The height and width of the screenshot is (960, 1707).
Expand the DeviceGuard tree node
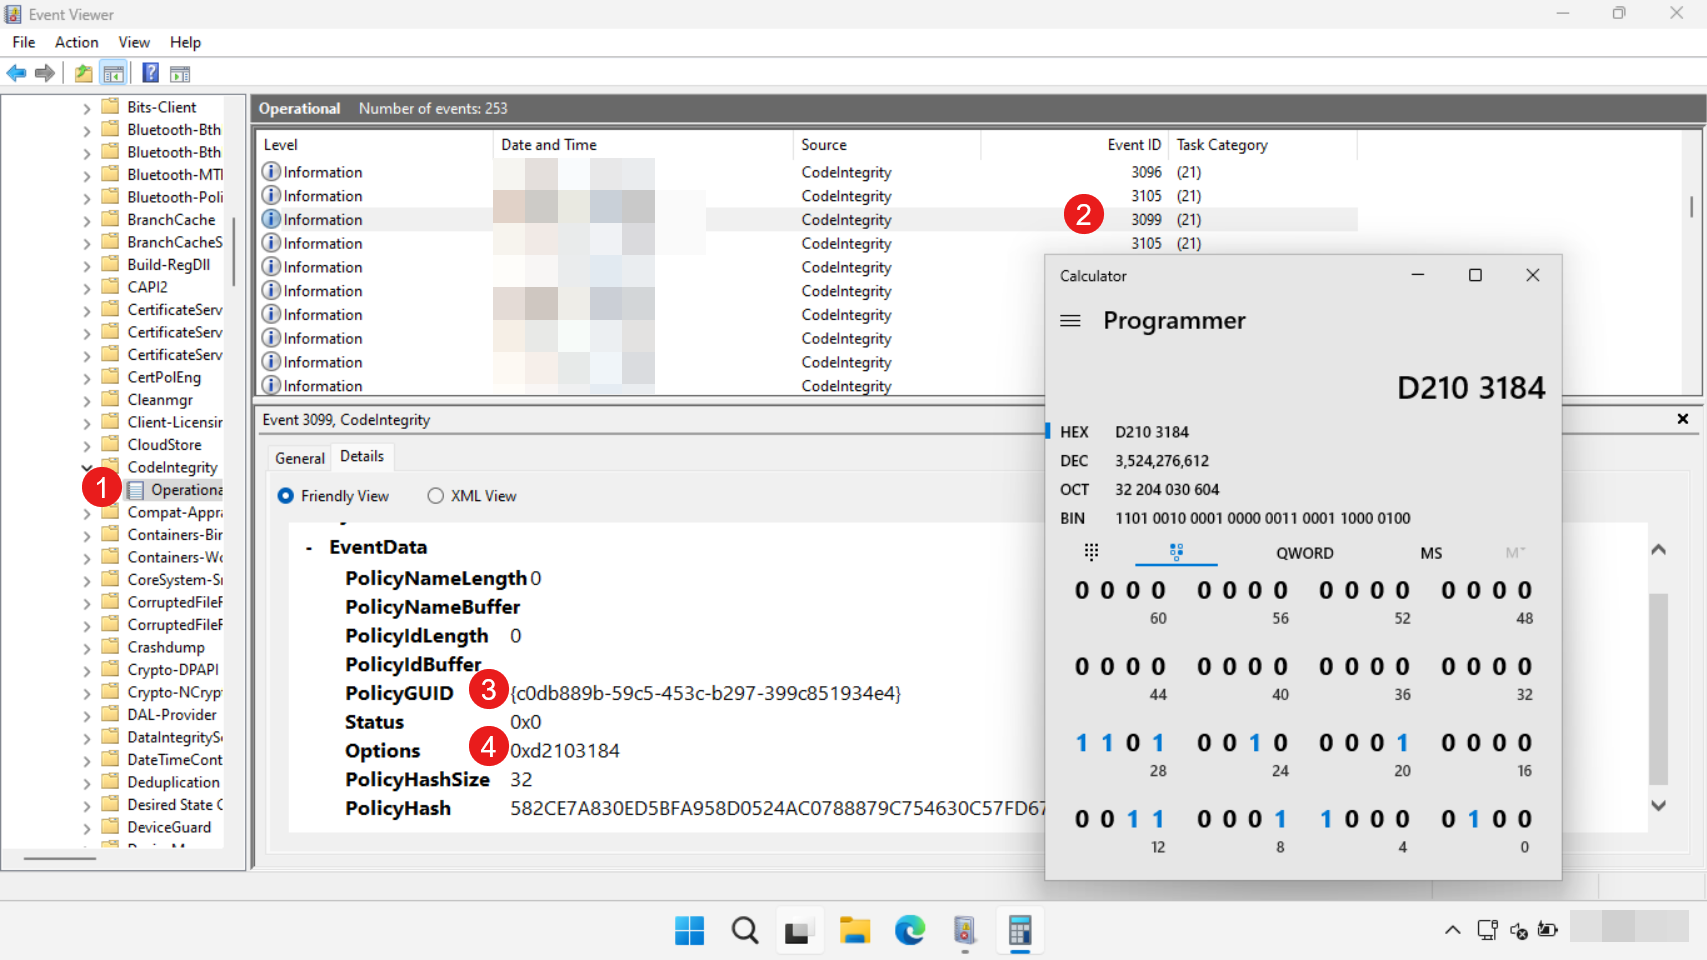click(87, 828)
